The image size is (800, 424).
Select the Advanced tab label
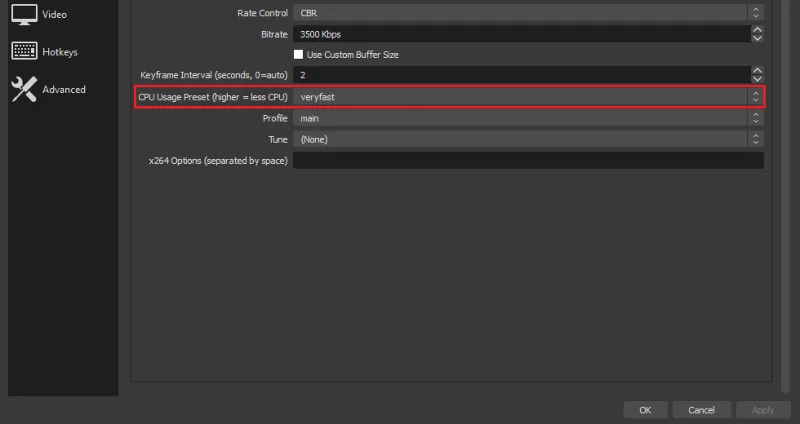pos(64,89)
